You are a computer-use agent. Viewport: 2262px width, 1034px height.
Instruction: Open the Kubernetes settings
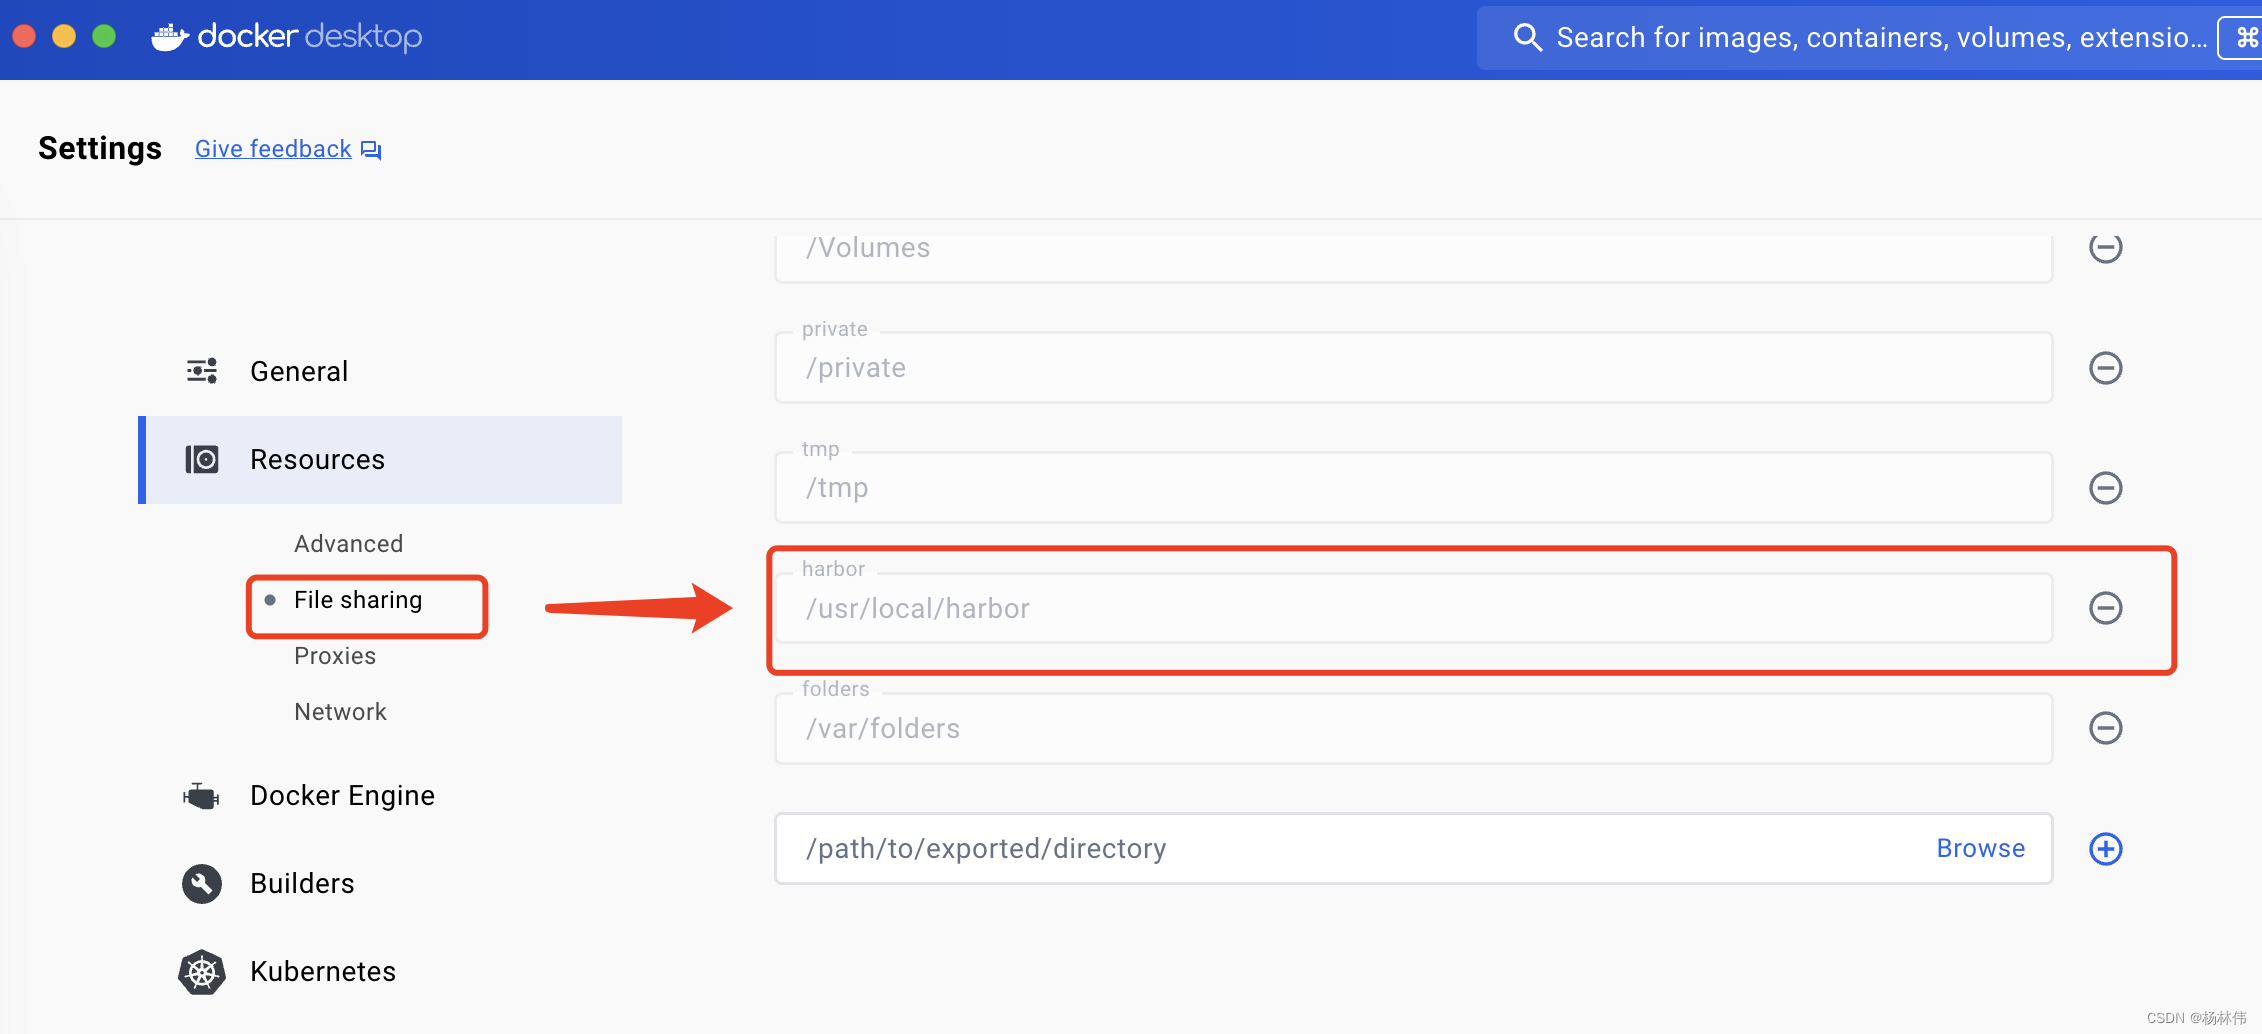tap(323, 972)
